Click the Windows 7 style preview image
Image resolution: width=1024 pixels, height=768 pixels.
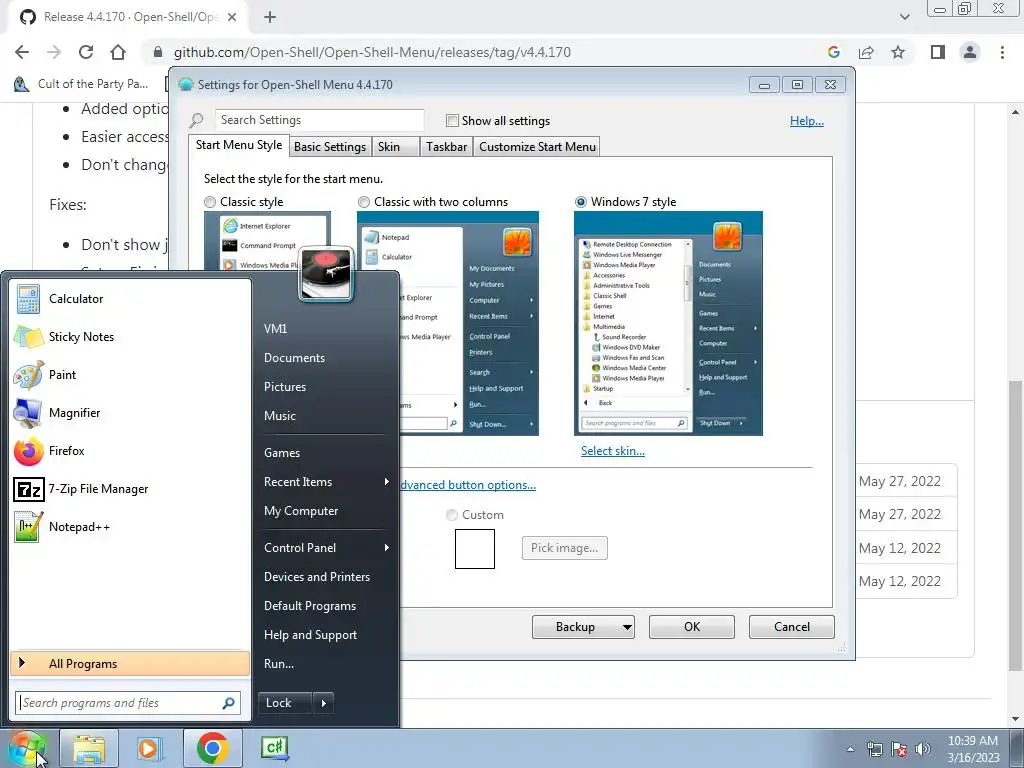point(668,323)
